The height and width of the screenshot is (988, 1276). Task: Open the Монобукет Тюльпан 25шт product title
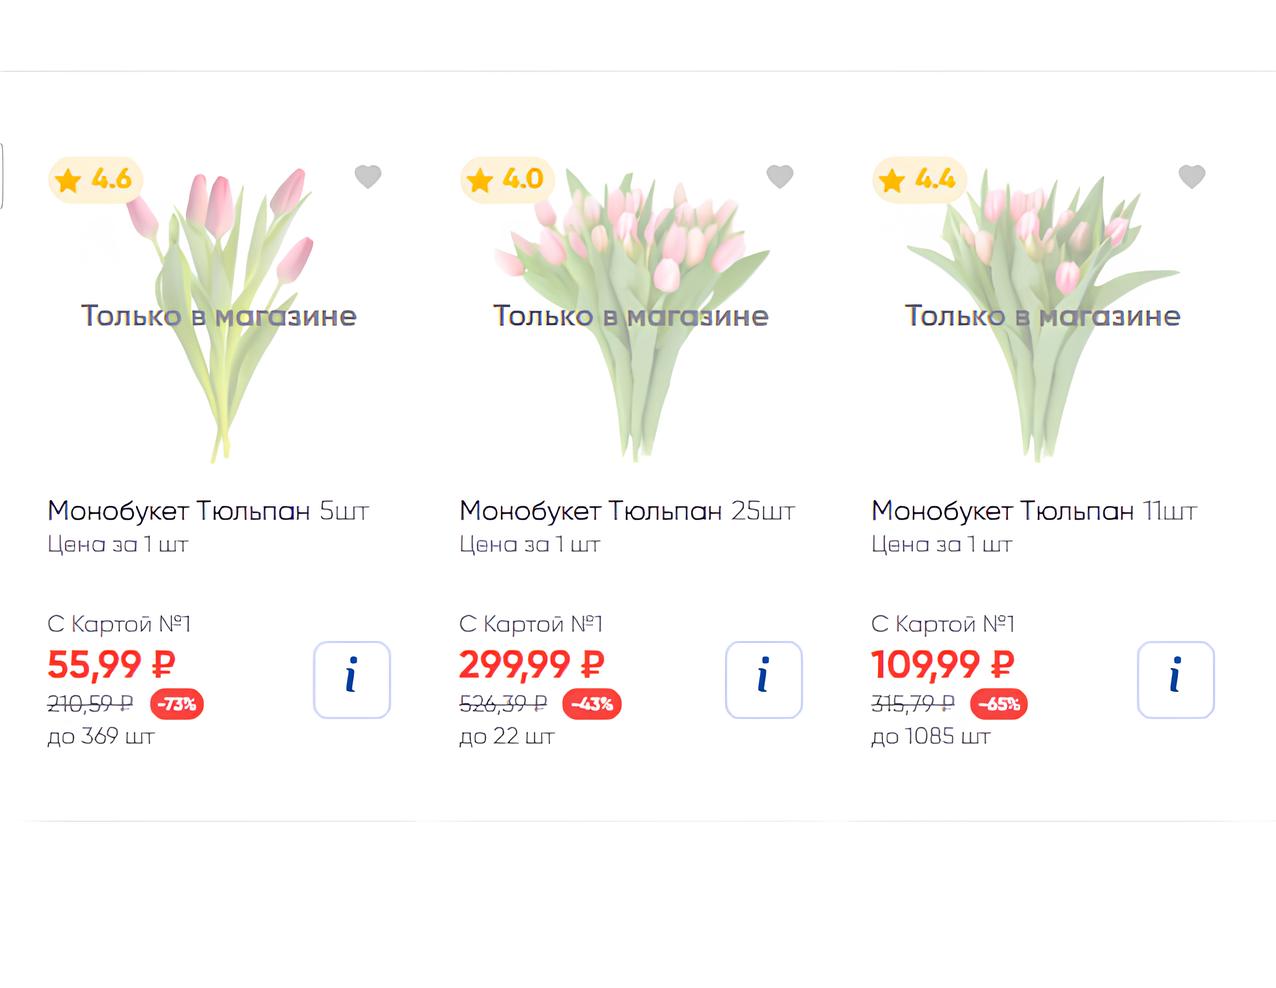pyautogui.click(x=627, y=511)
